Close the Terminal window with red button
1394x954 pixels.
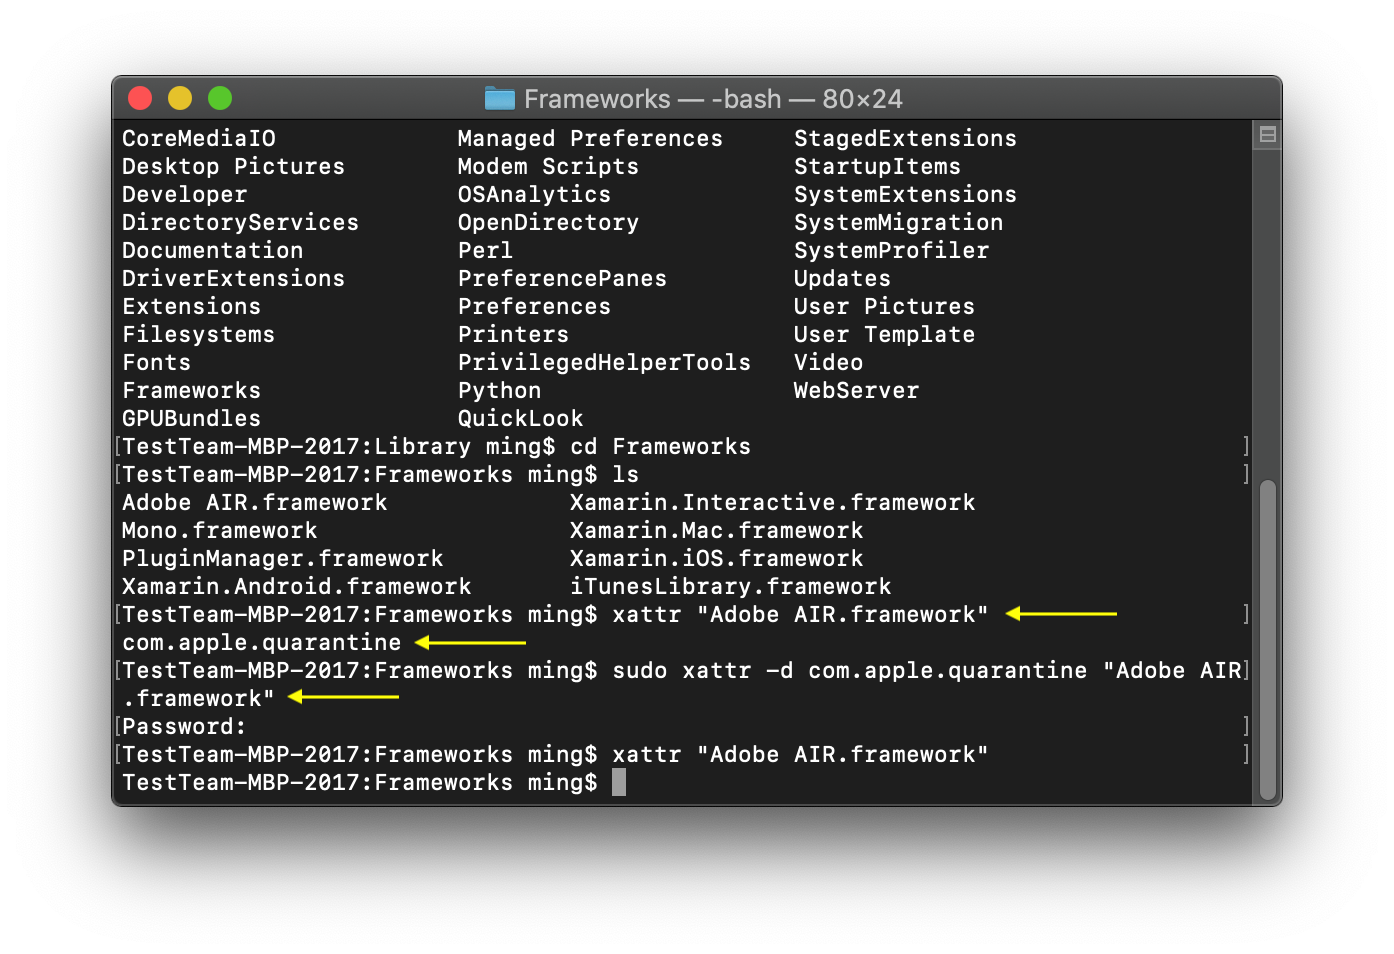140,98
